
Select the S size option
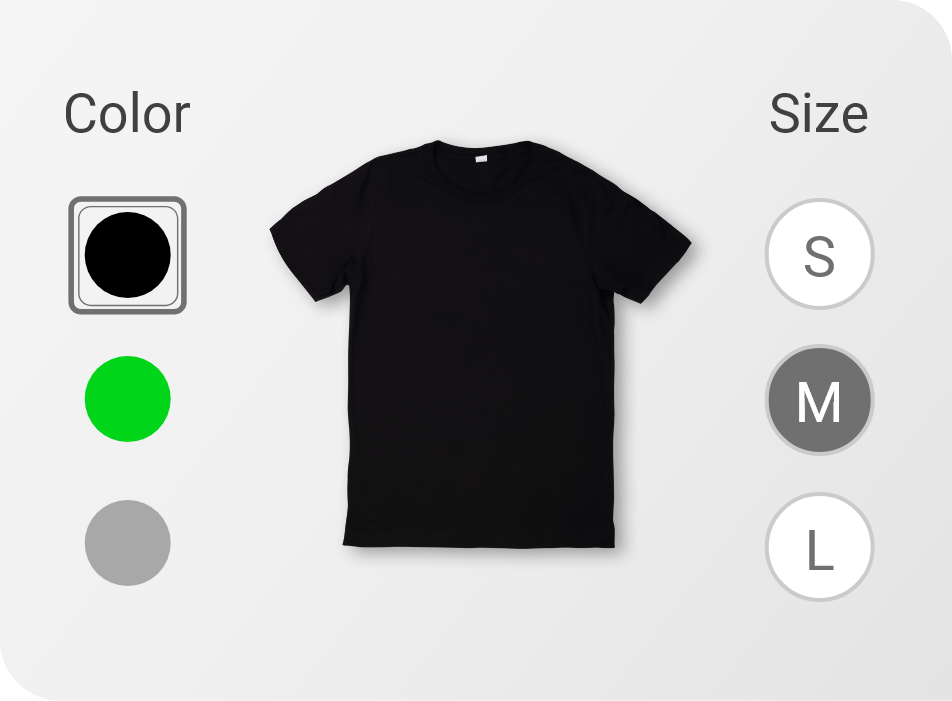pos(820,254)
